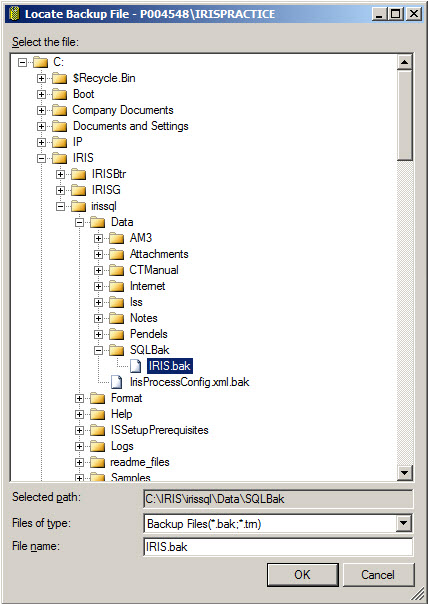Click the CTManual folder icon
Viewport: 428px width, 604px height.
point(116,270)
